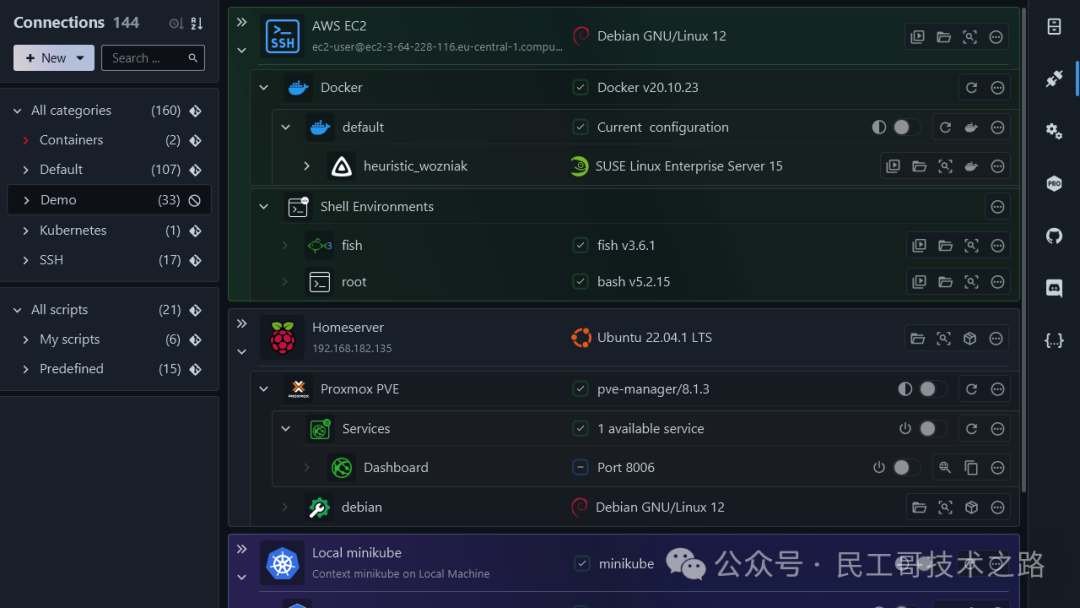Collapse the Docker section
Viewport: 1080px width, 608px height.
[x=264, y=87]
